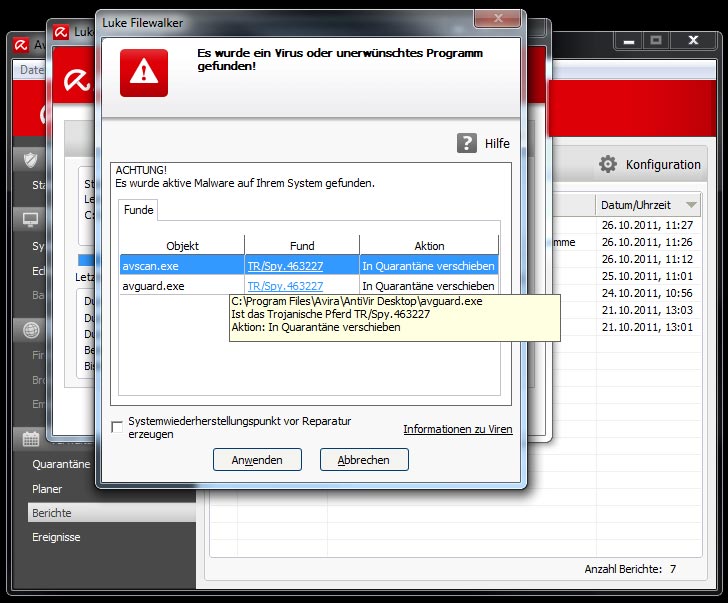Select report dated 21.10.2011, 13:01

647,327
